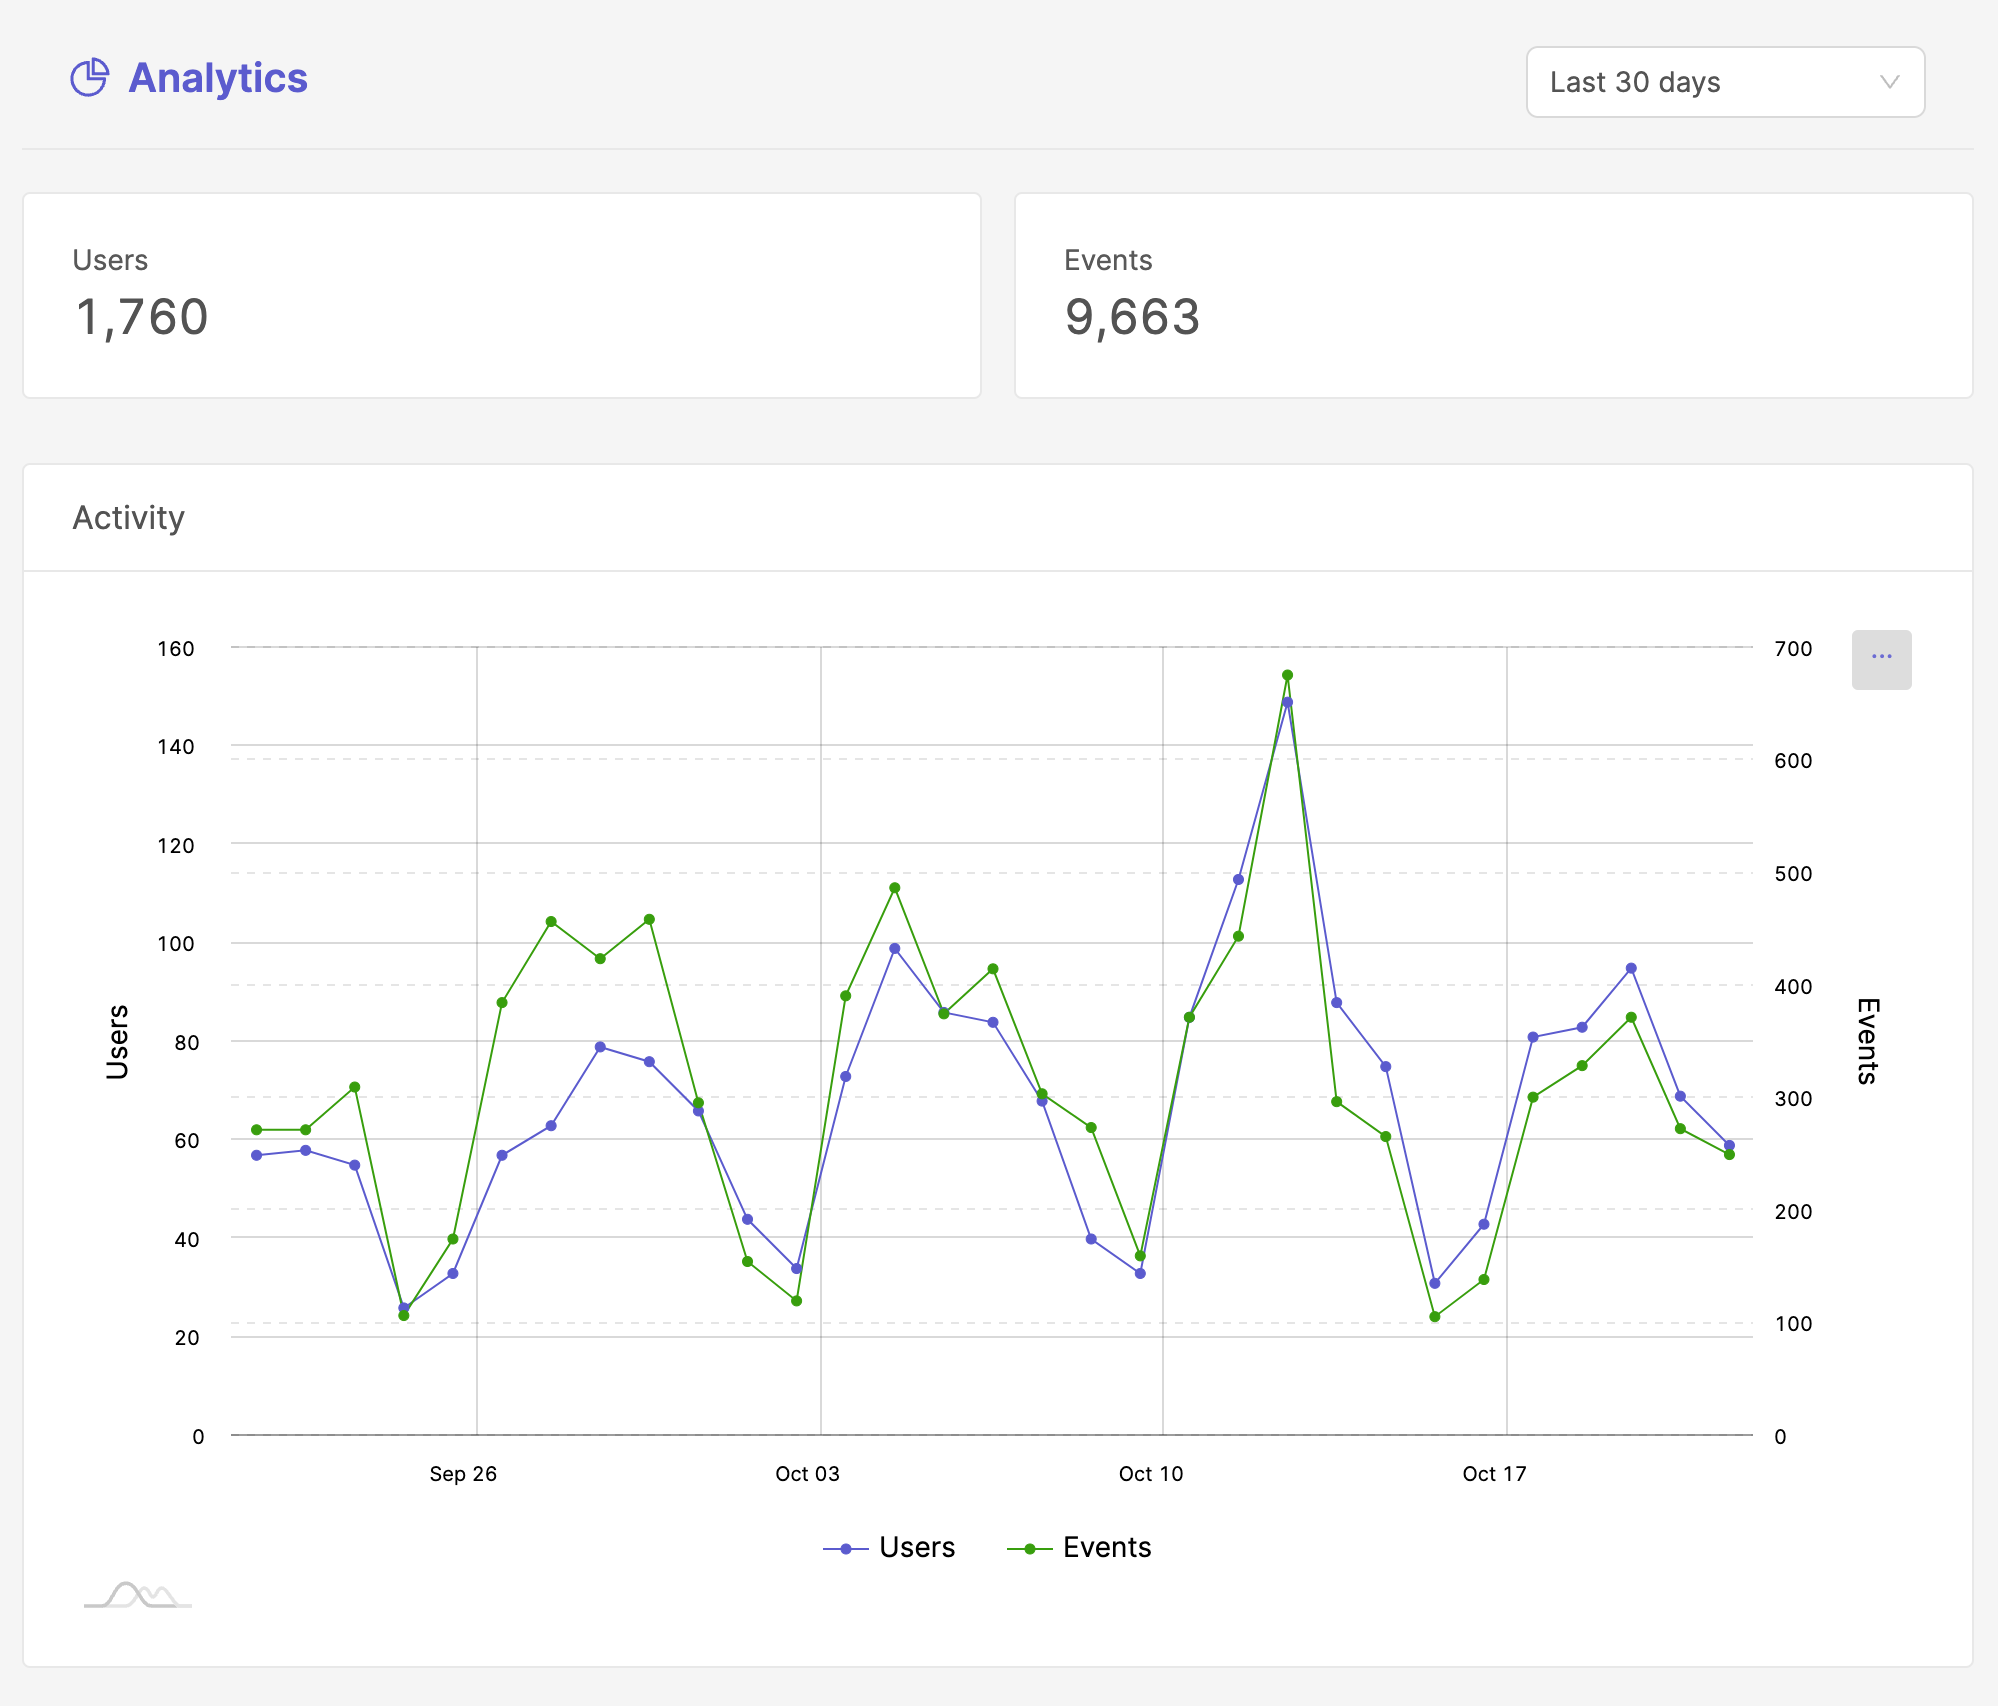
Task: Click the Events legend marker icon
Action: tap(1030, 1549)
